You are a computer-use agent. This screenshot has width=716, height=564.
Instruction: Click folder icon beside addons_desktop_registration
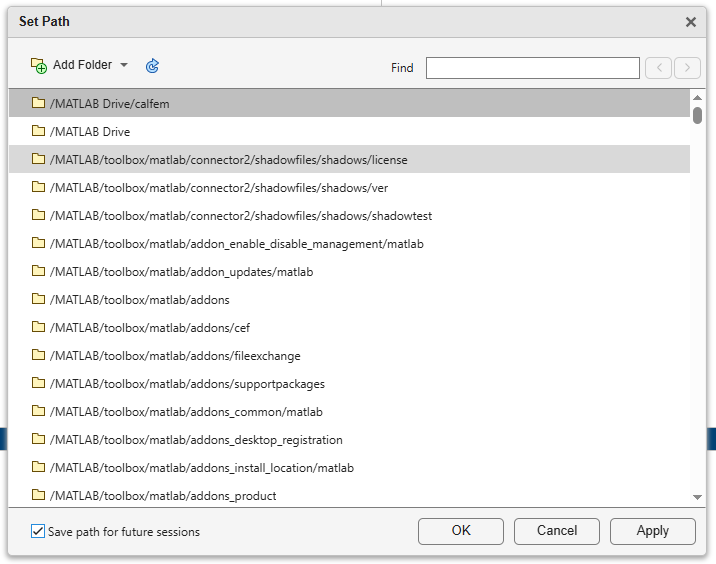(38, 438)
